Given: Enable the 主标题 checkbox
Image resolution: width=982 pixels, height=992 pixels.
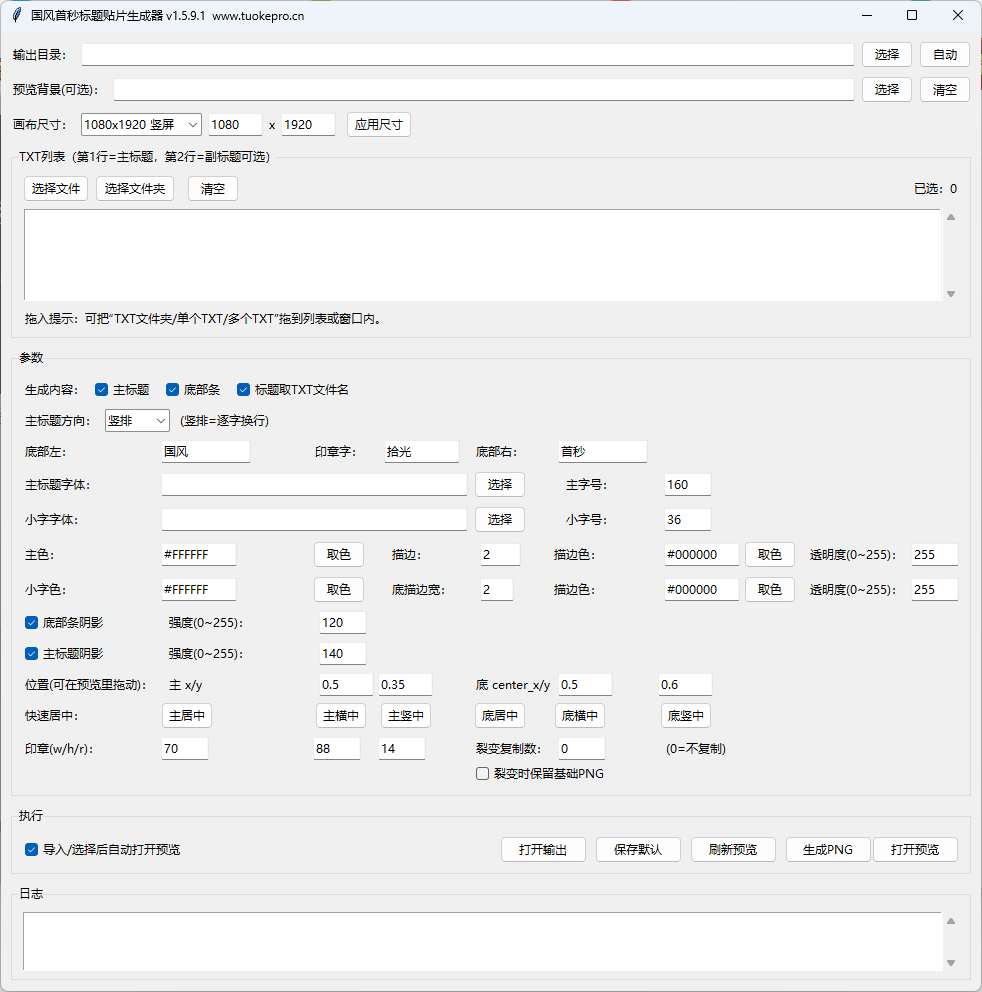Looking at the screenshot, I should (102, 390).
